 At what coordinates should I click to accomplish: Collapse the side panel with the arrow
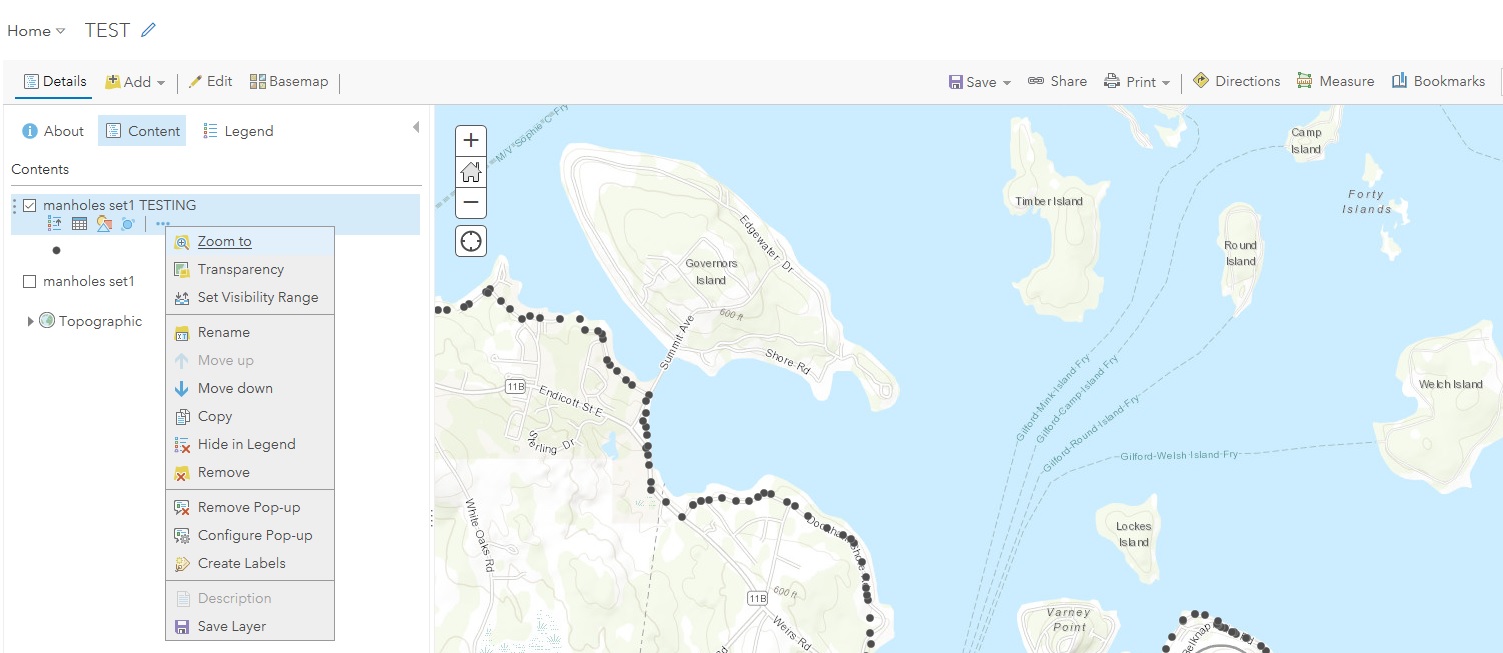click(416, 128)
